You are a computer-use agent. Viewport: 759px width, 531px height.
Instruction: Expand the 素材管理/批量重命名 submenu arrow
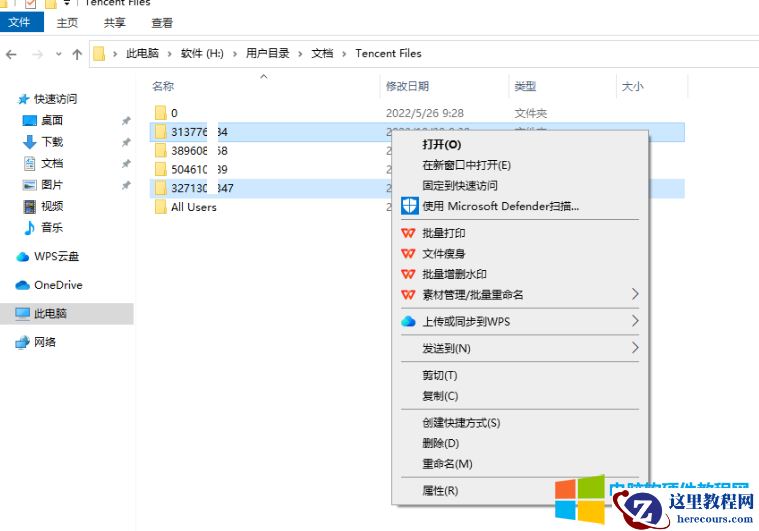coord(635,294)
